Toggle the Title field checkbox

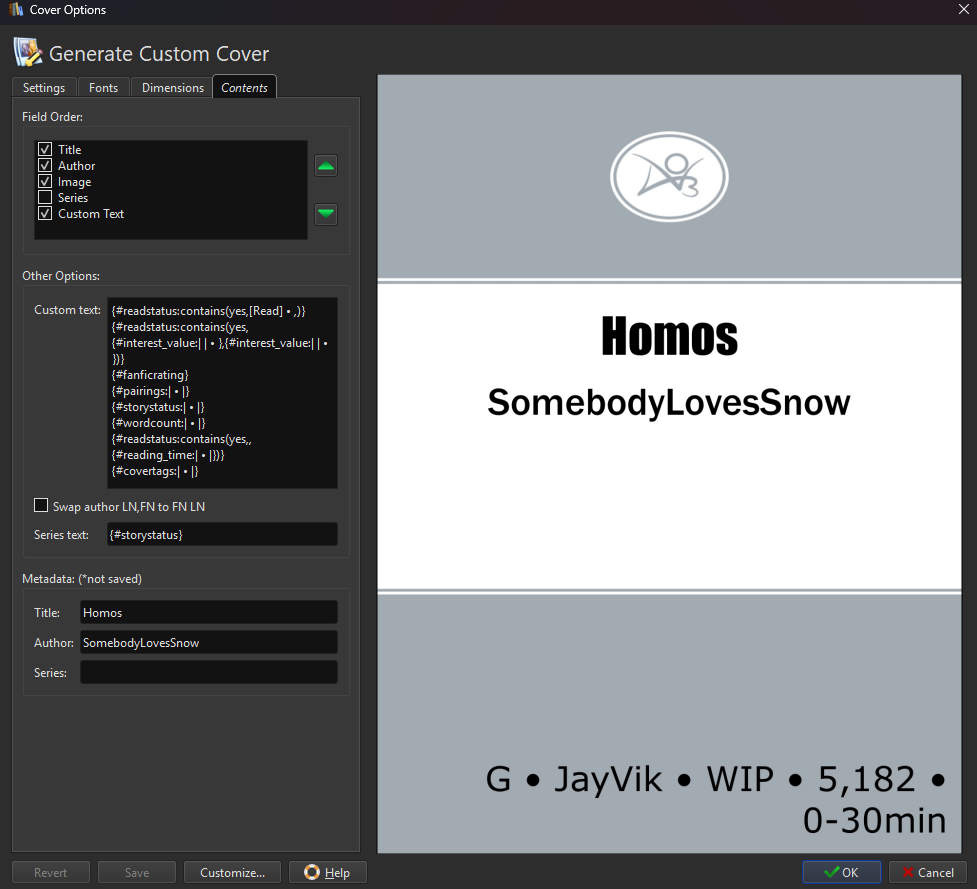tap(45, 149)
